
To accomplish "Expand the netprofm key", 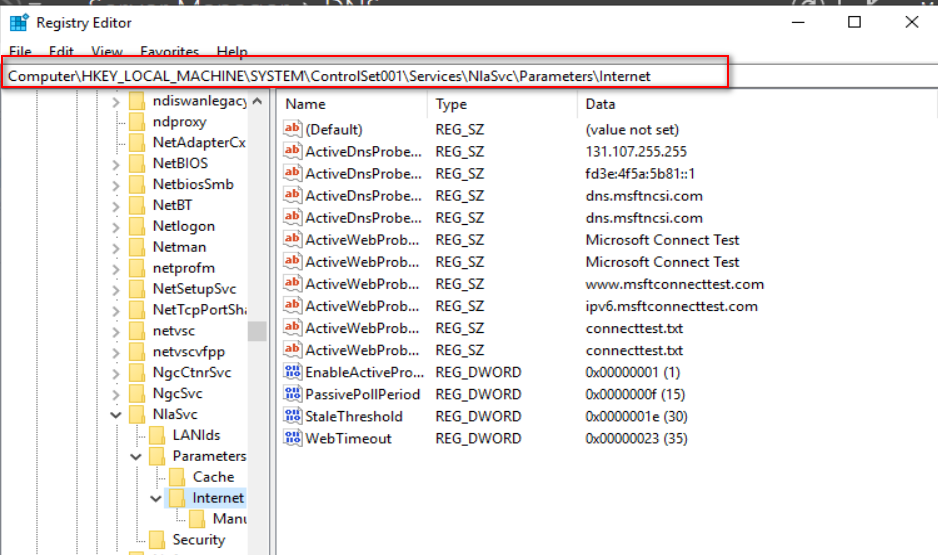I will tap(115, 269).
